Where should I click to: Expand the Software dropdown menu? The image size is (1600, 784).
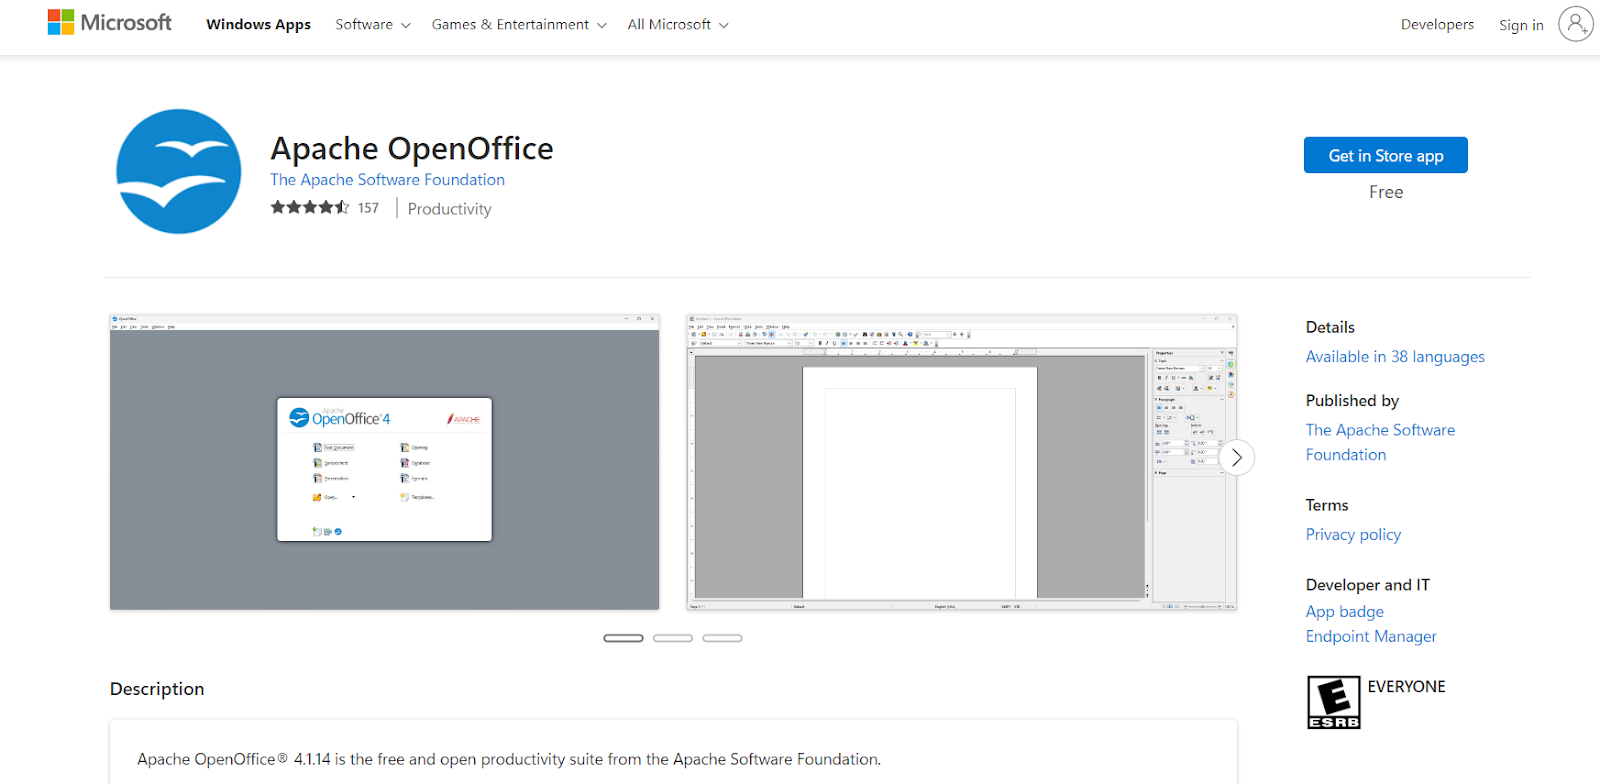click(x=373, y=25)
